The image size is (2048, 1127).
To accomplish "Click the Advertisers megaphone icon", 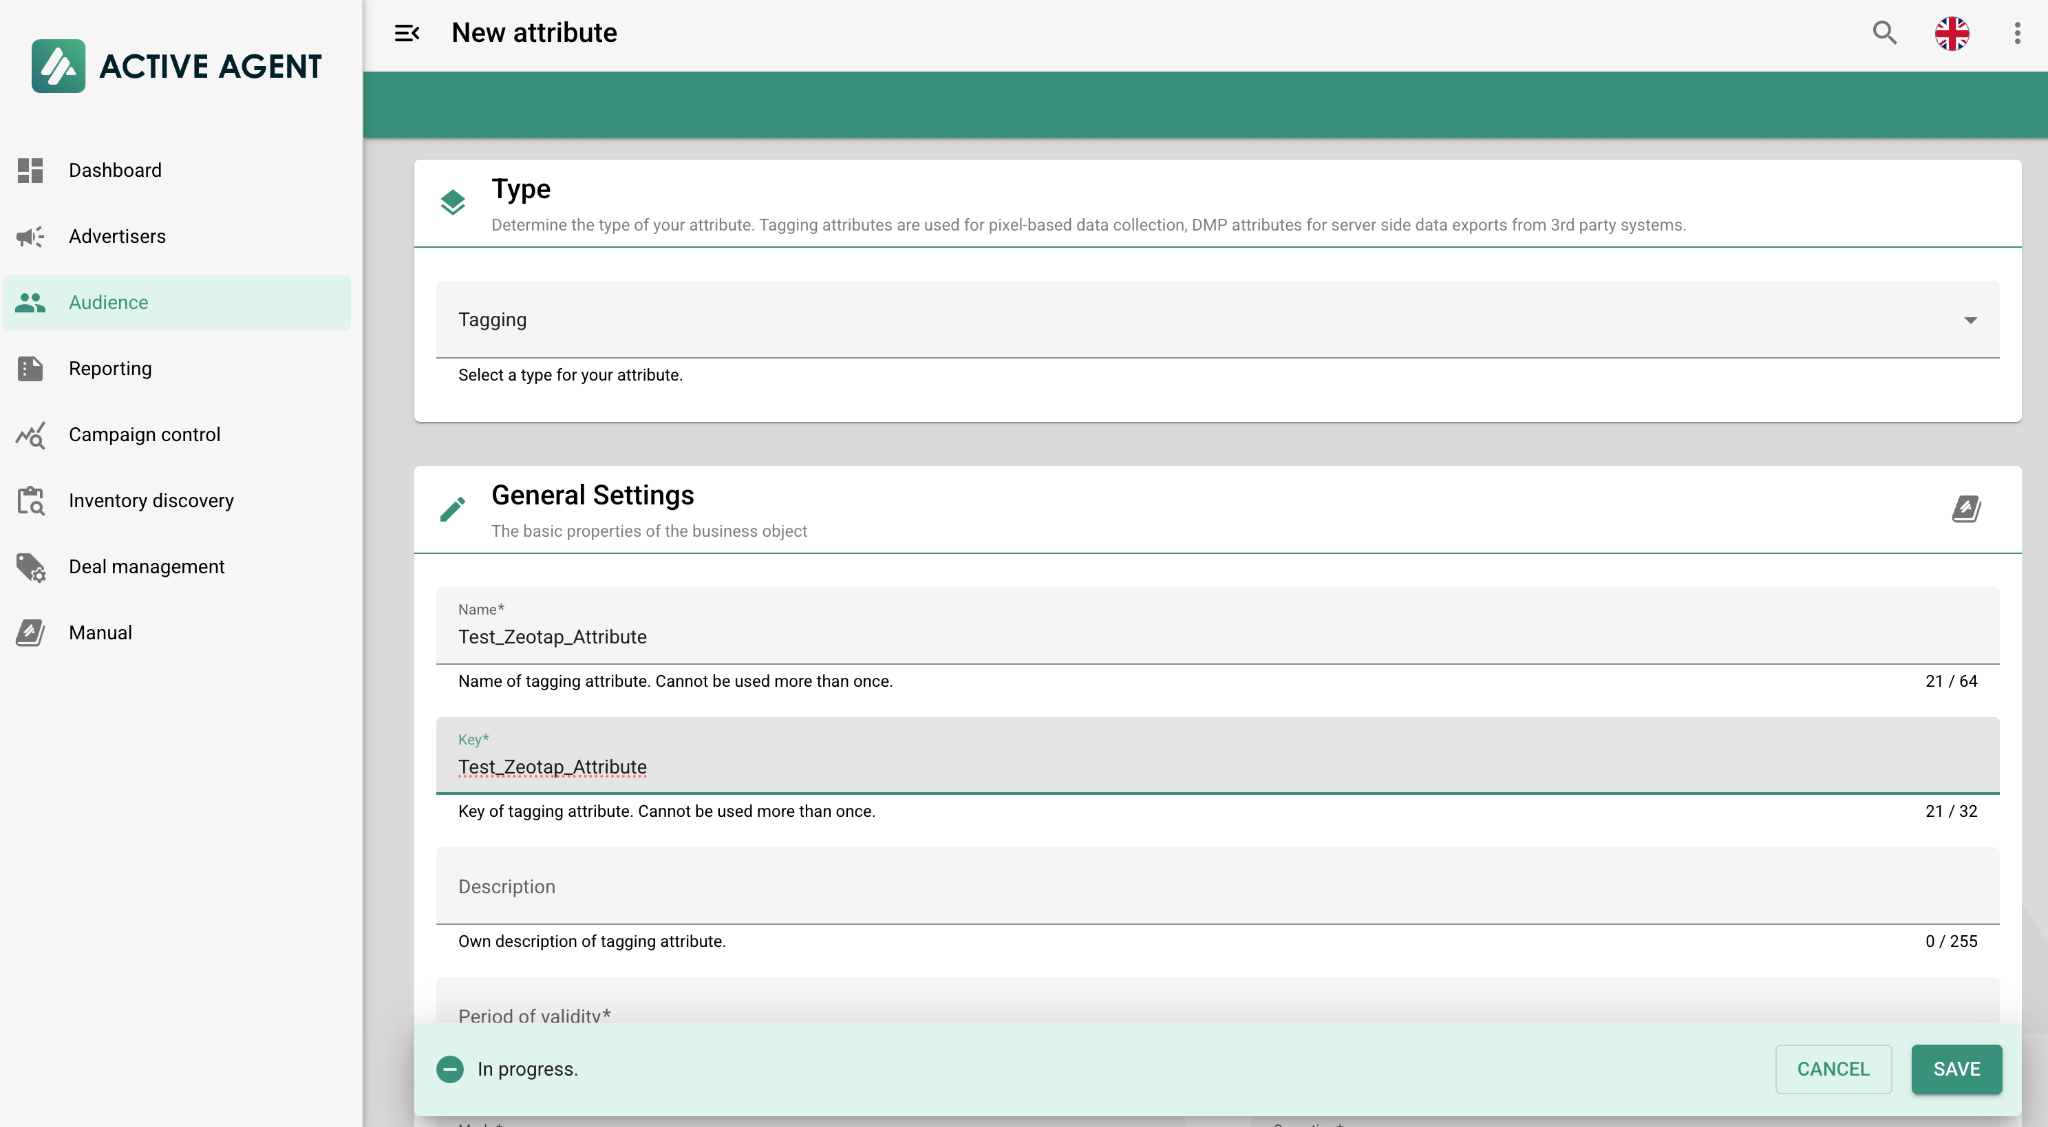I will coord(31,236).
